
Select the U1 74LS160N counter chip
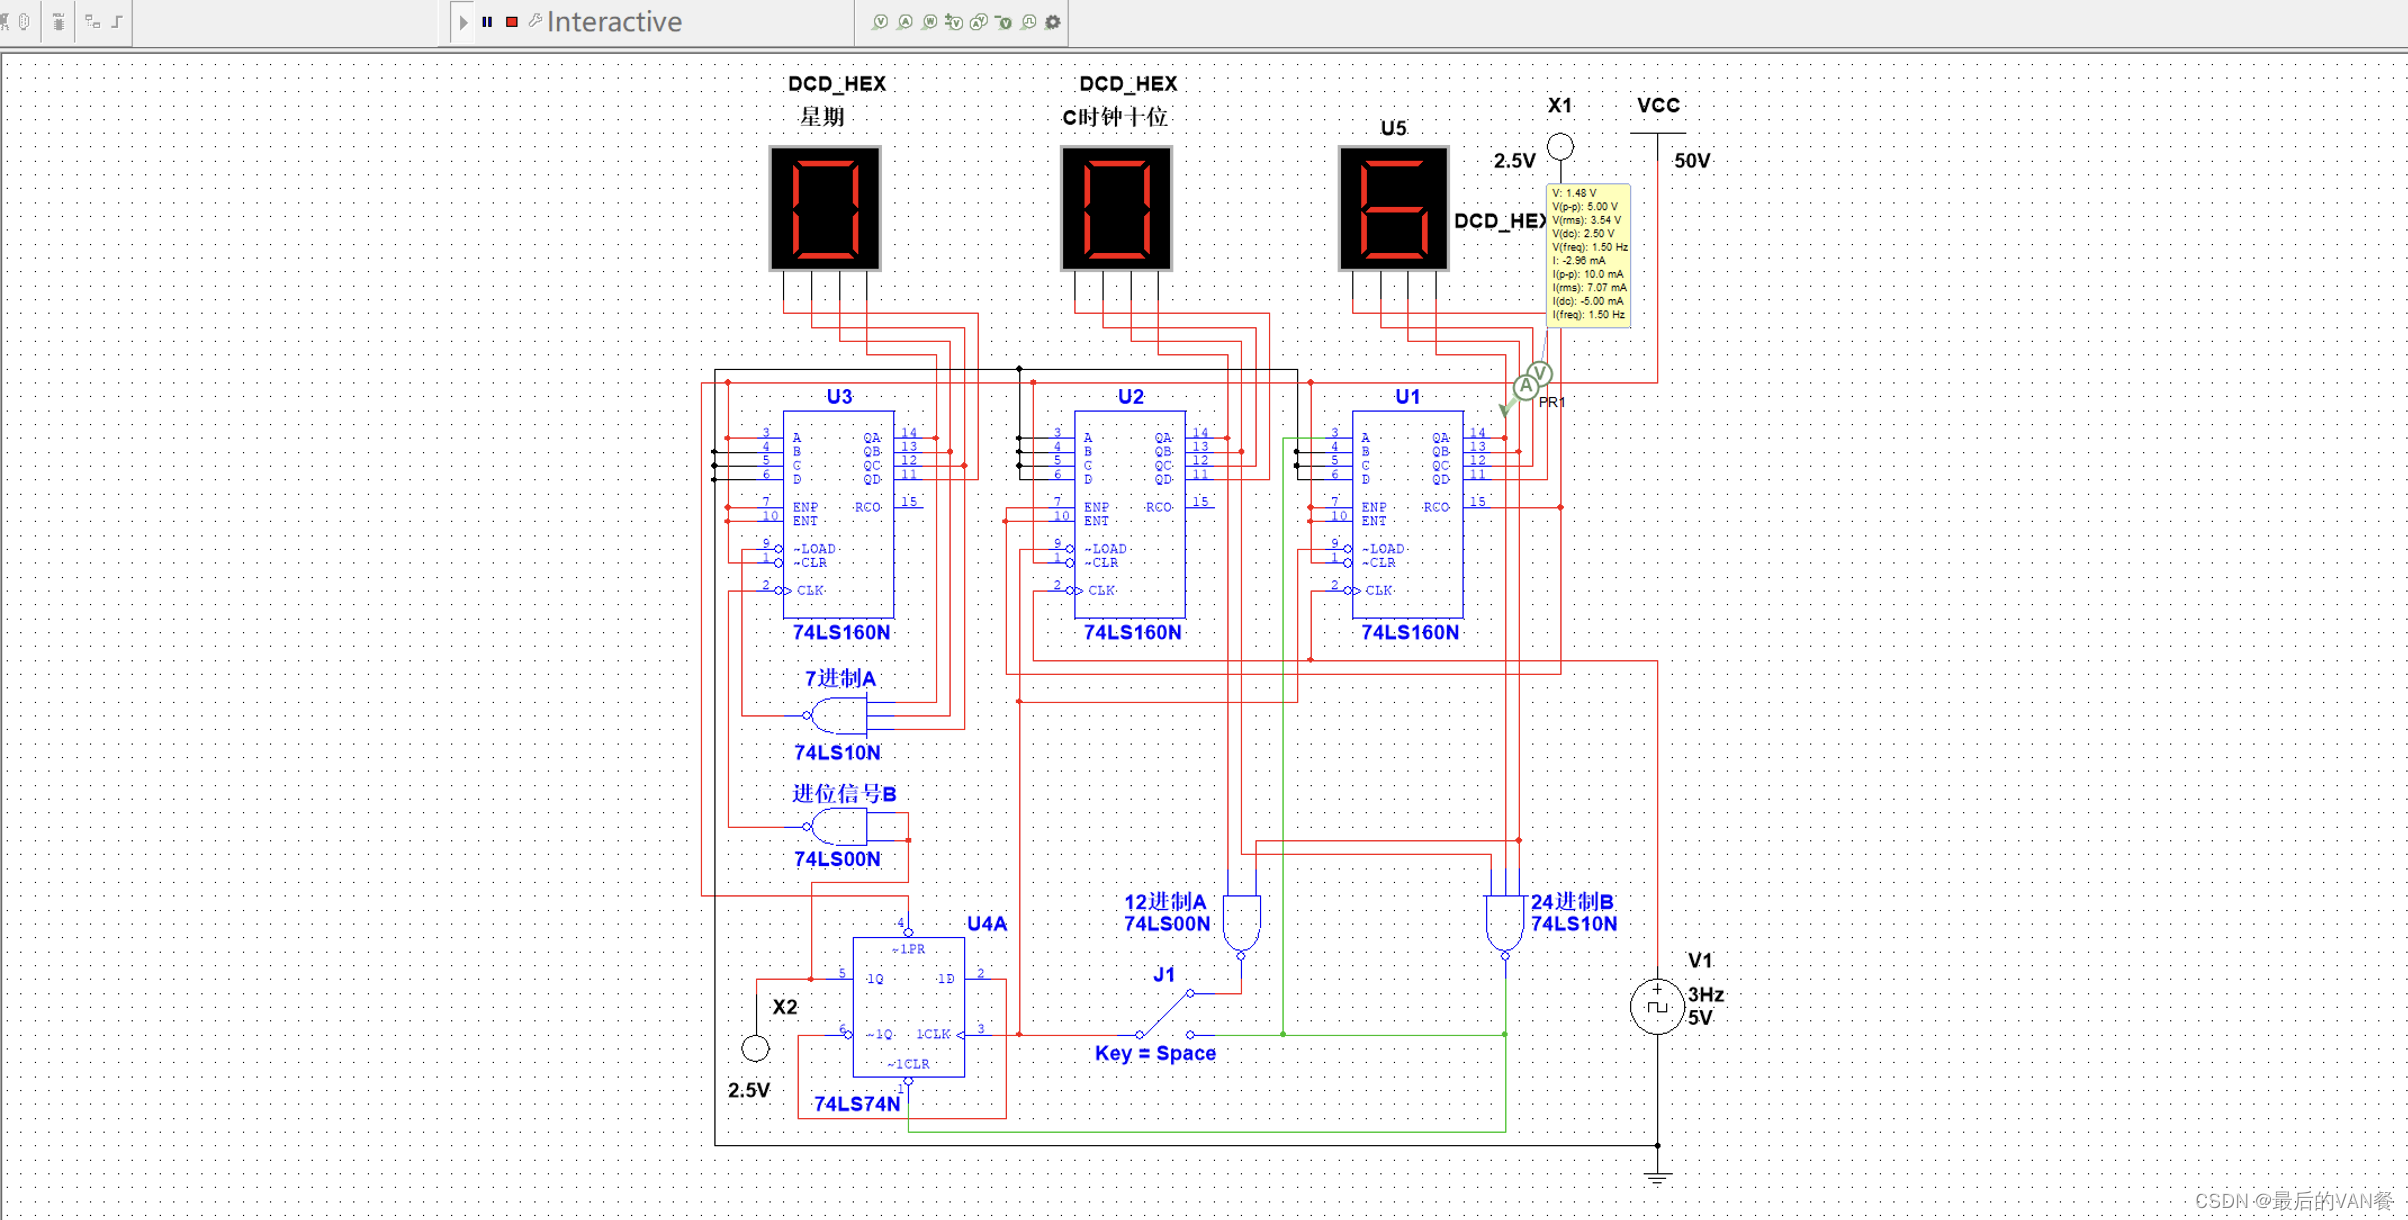click(1407, 514)
